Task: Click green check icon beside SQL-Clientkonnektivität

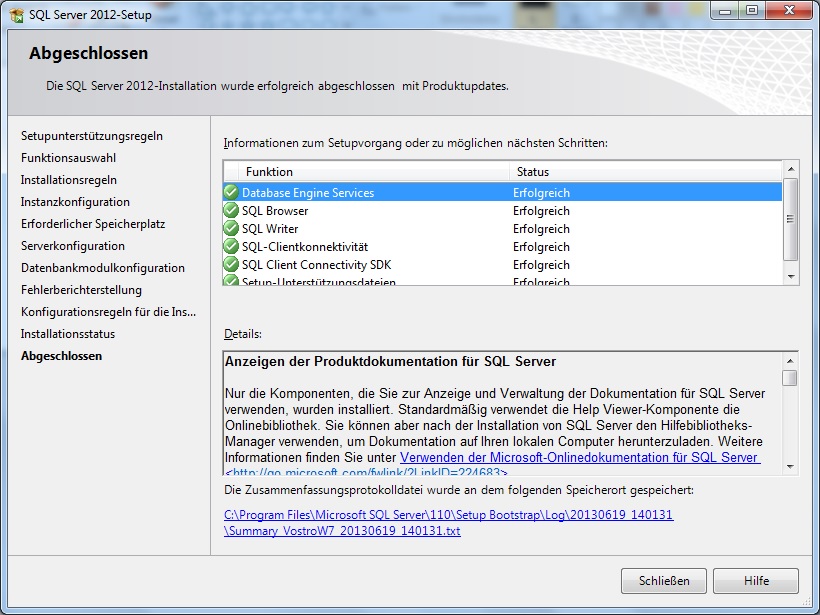Action: click(231, 246)
